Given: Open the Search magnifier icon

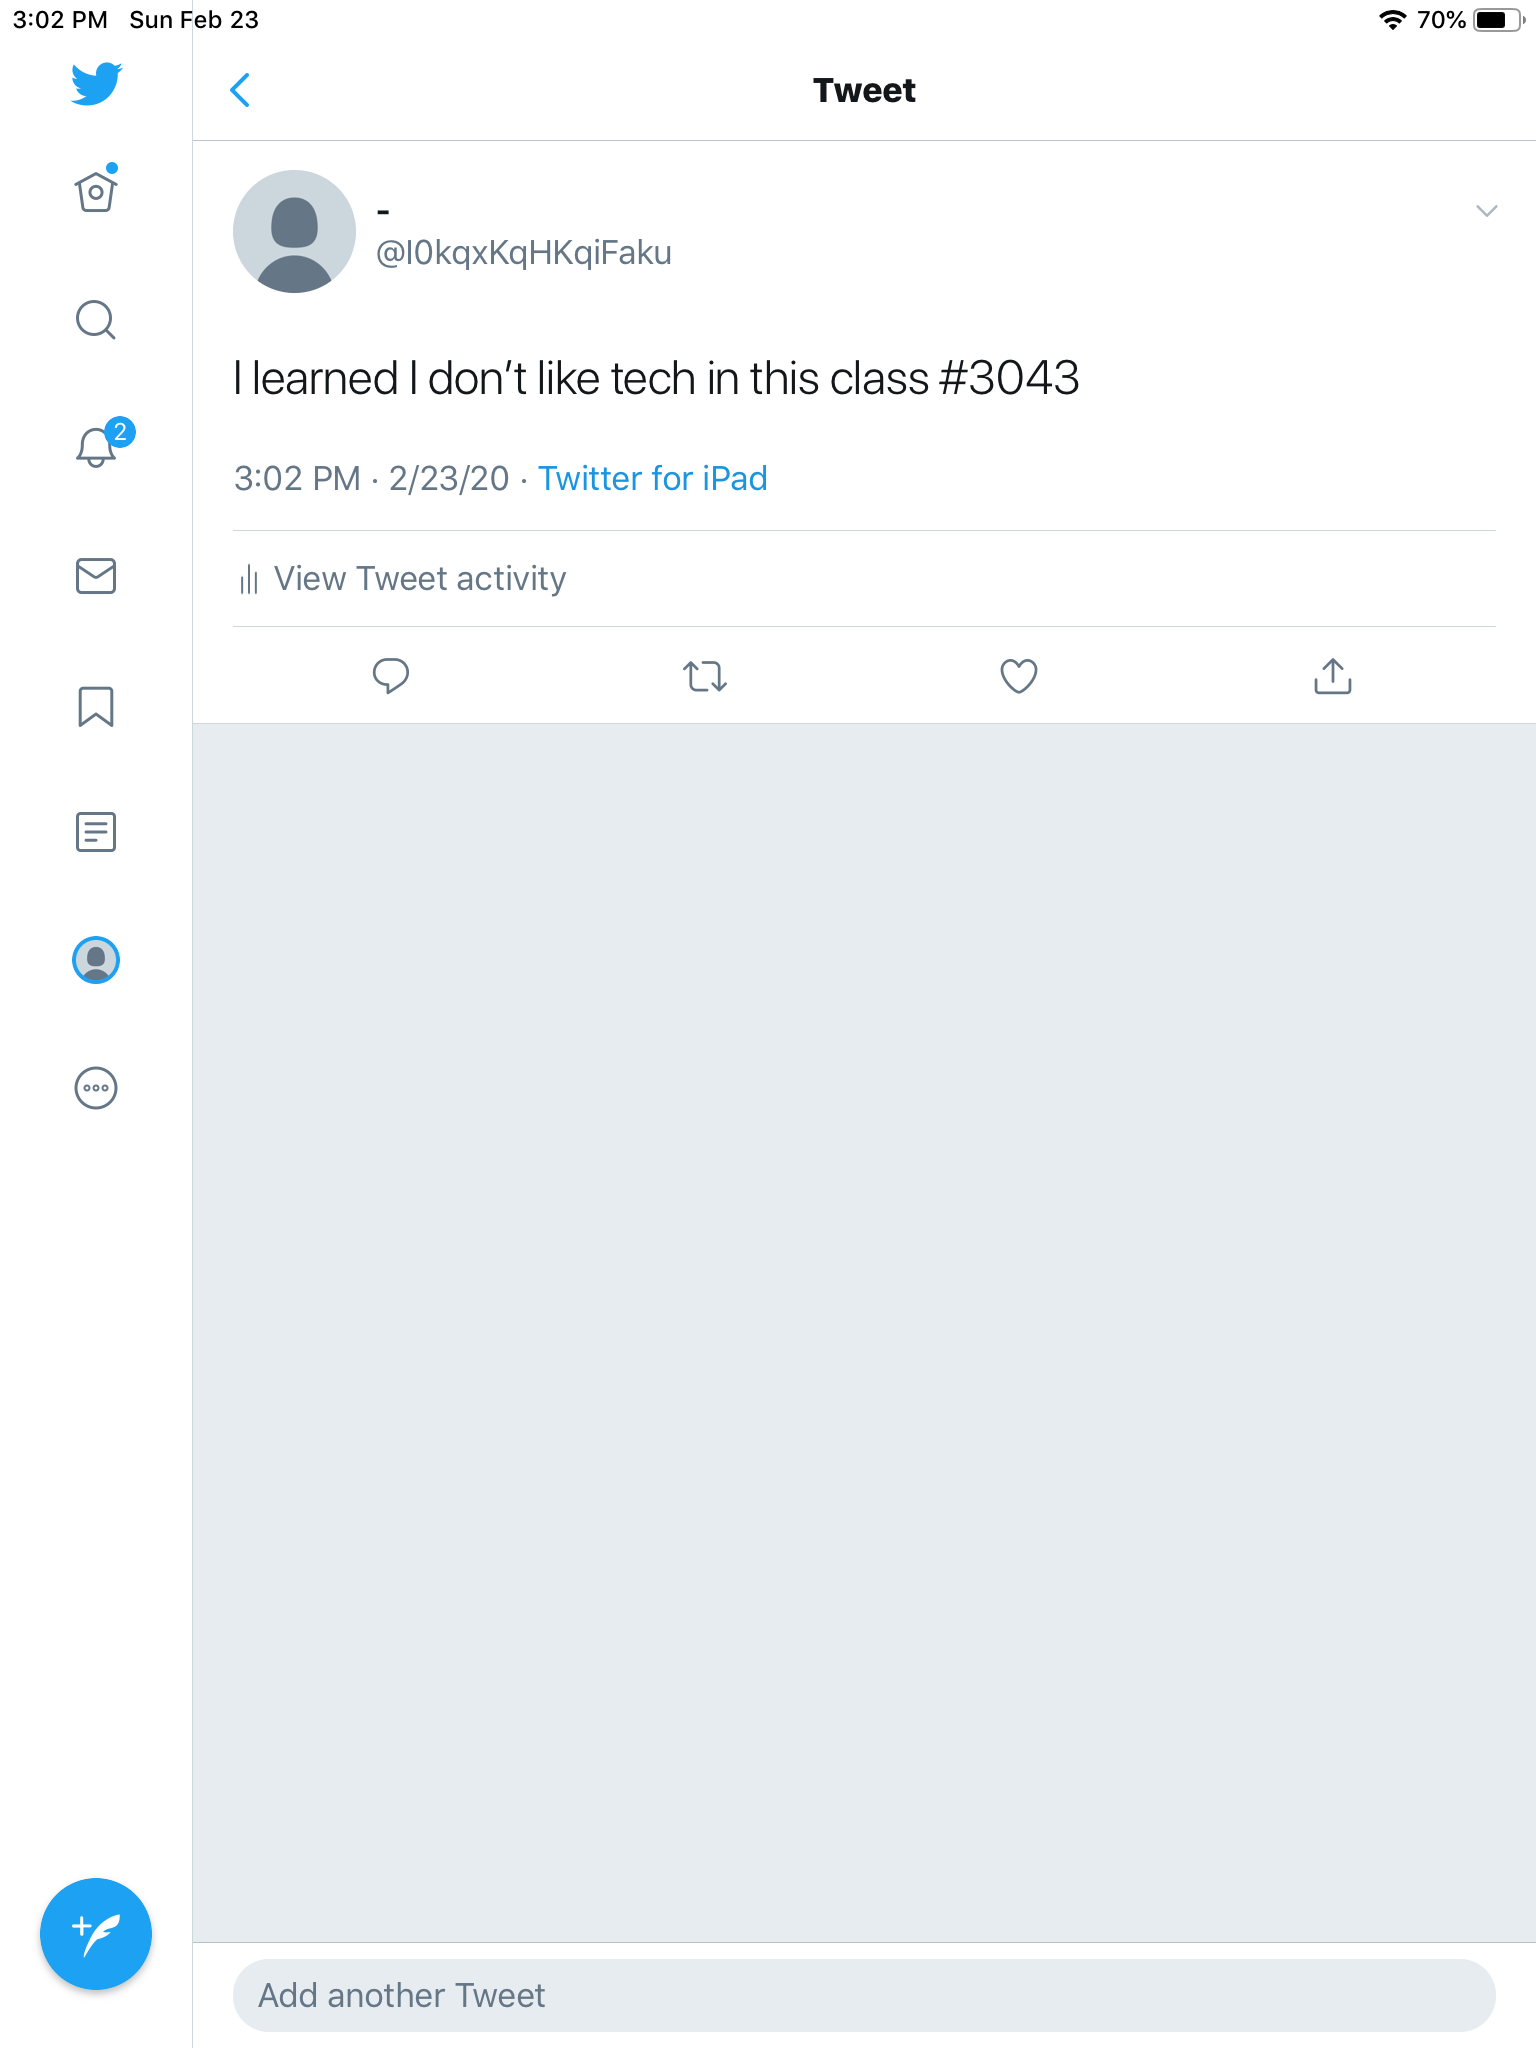Looking at the screenshot, I should tap(96, 320).
